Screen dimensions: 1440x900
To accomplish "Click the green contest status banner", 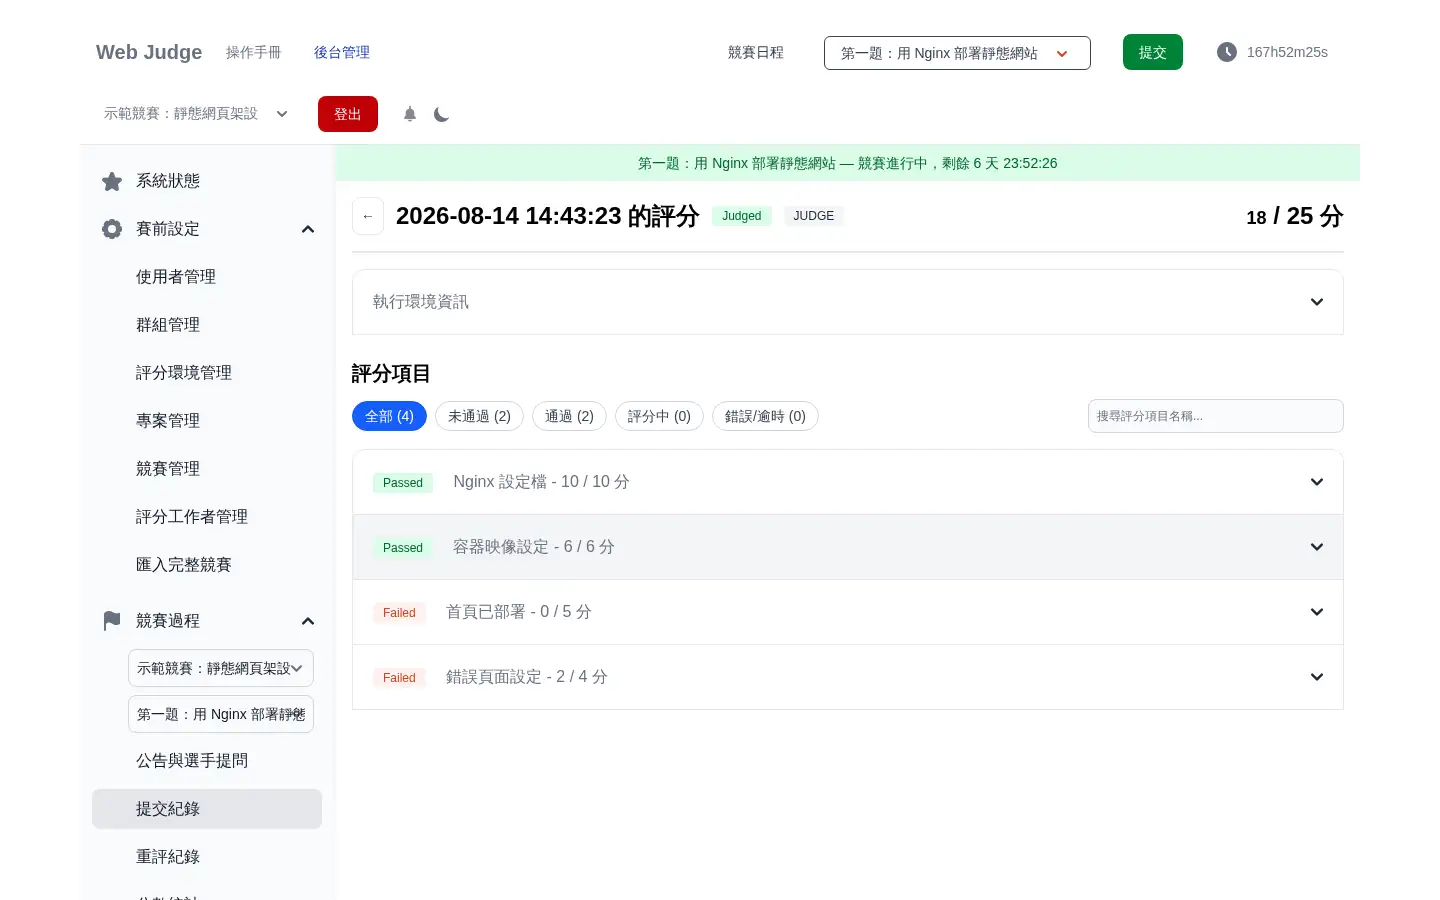I will (847, 163).
